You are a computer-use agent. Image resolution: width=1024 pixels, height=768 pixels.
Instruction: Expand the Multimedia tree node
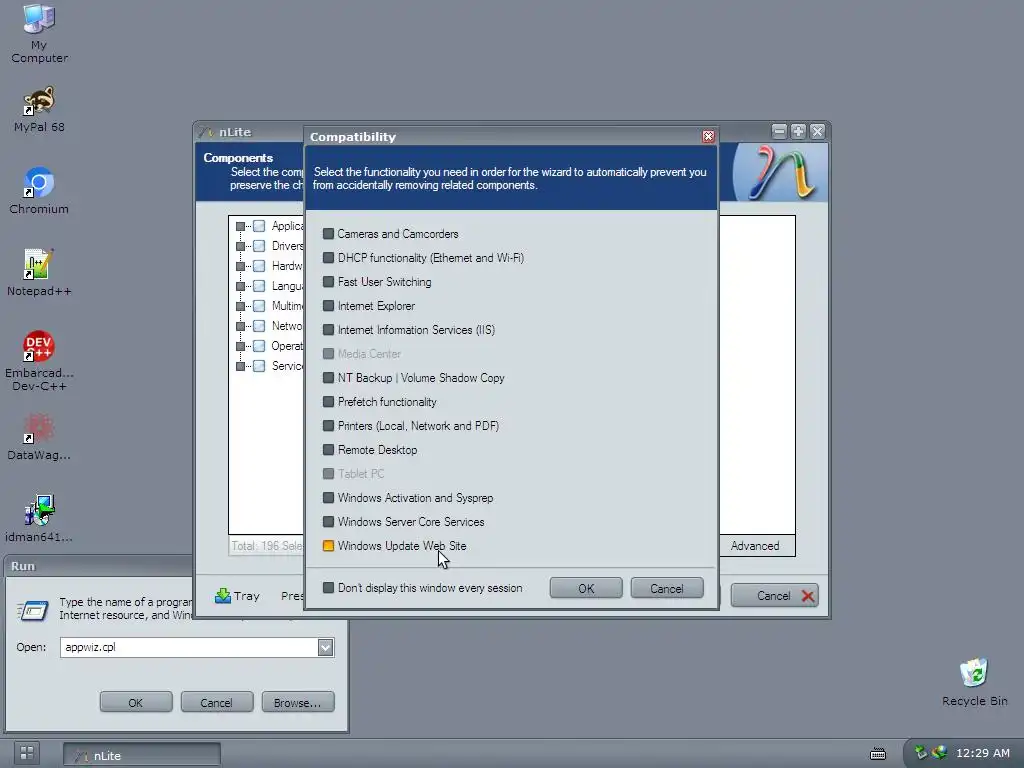(240, 306)
